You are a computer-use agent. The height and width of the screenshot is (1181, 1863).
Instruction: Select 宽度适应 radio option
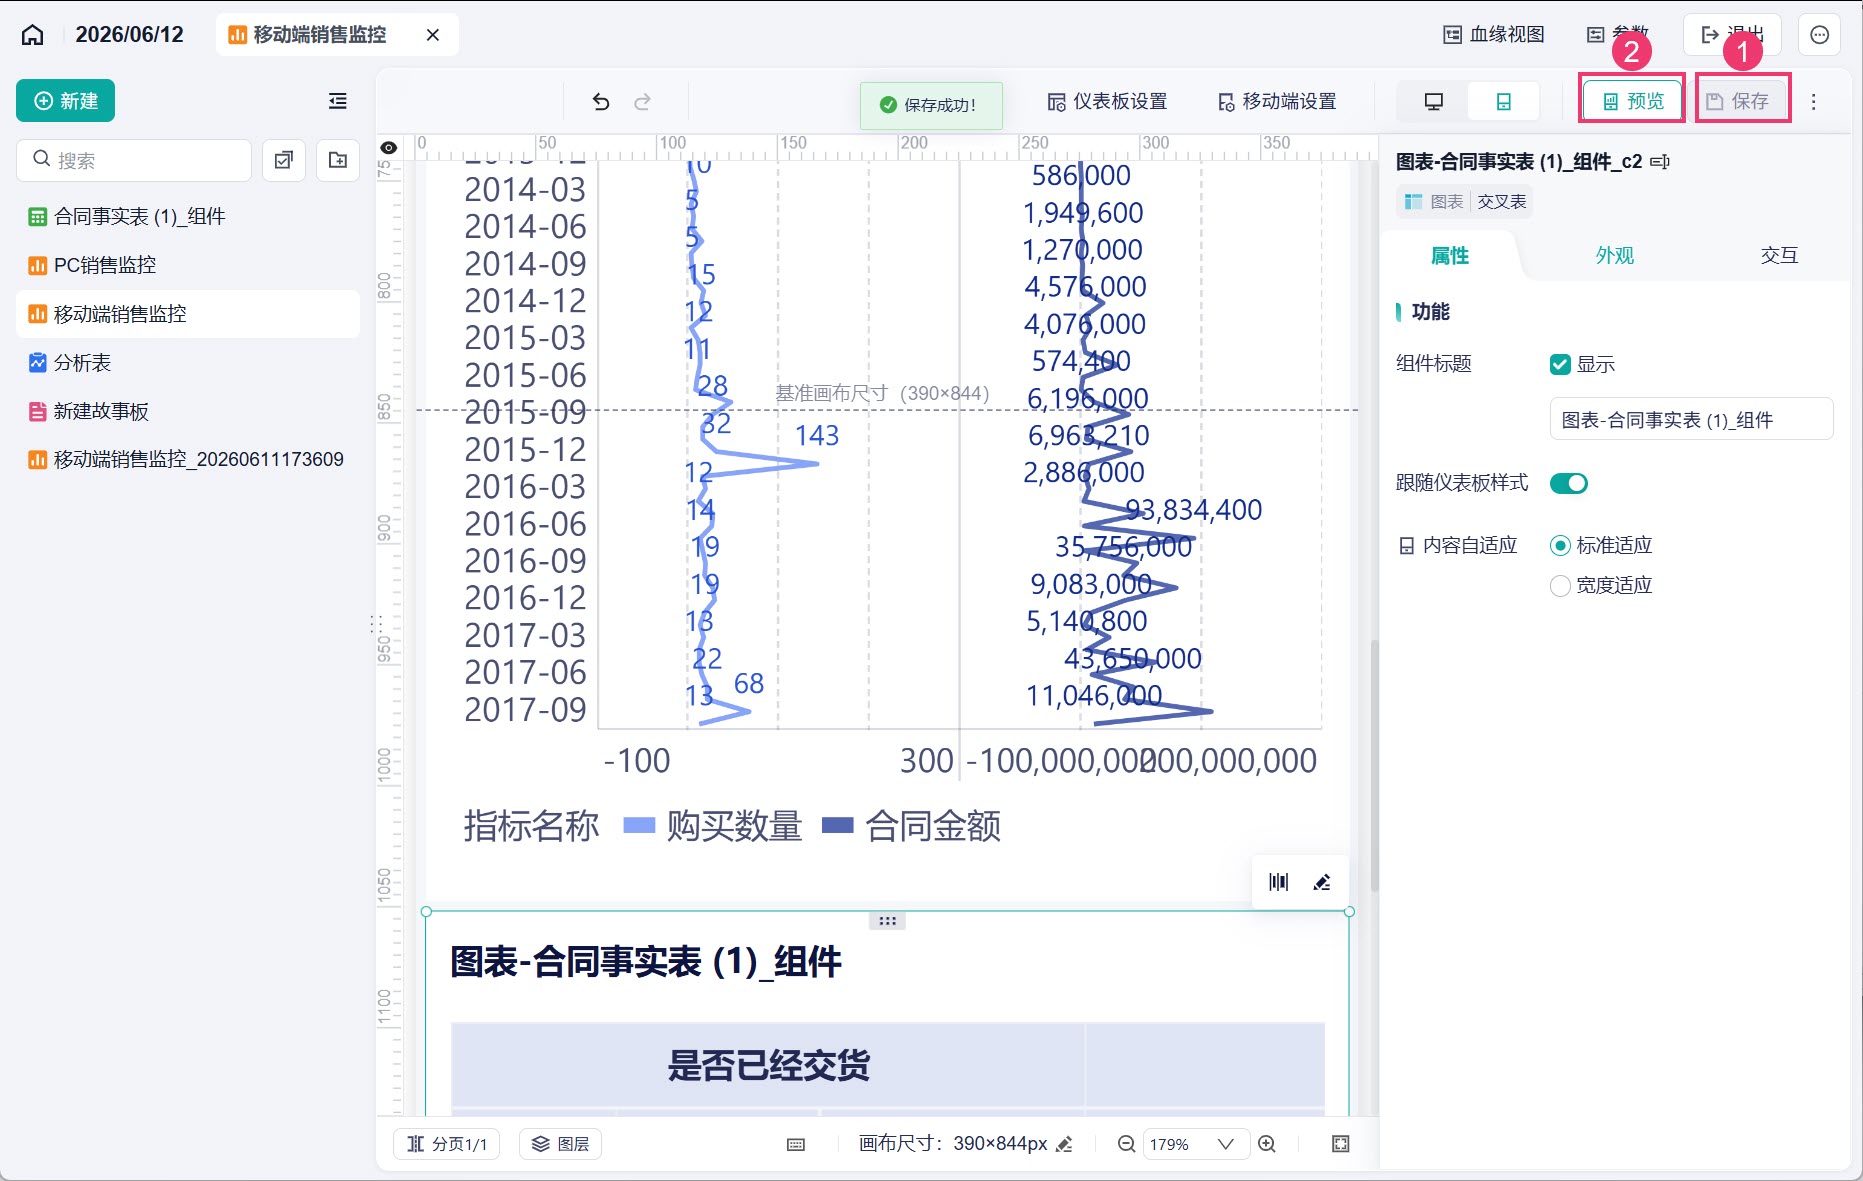(1560, 586)
